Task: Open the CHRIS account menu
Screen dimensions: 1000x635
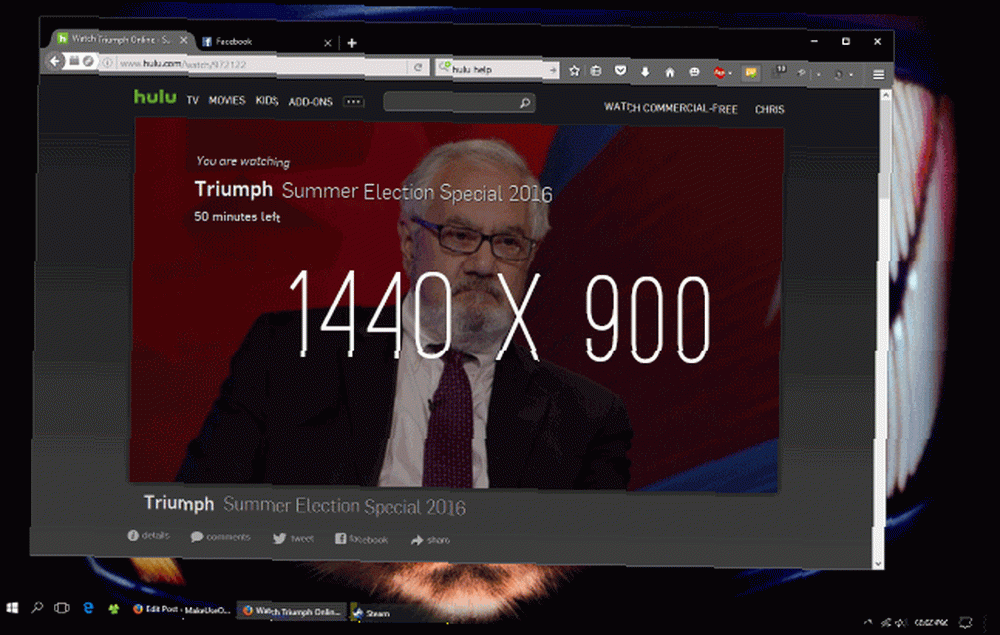Action: 770,110
